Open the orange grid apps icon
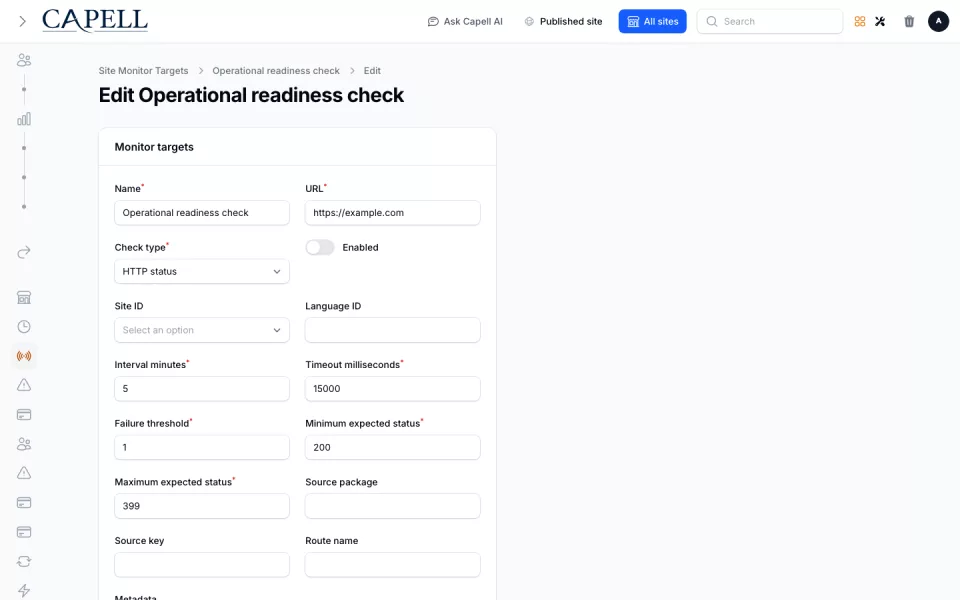Screen dimensions: 960x600 tap(860, 21)
